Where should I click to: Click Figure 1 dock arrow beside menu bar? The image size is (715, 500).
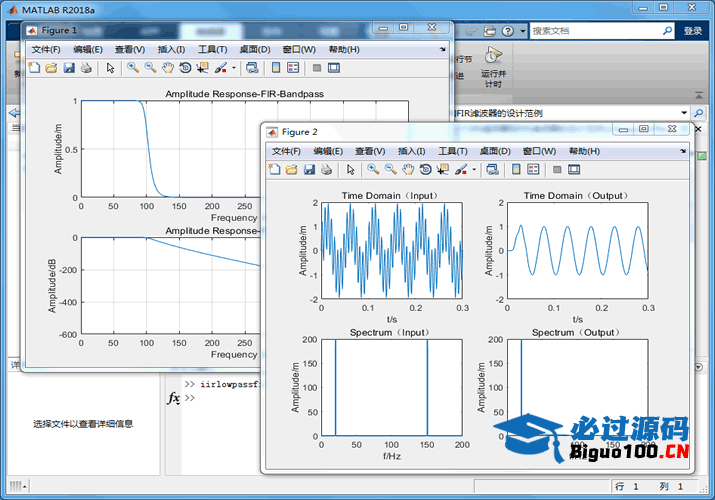(x=442, y=49)
